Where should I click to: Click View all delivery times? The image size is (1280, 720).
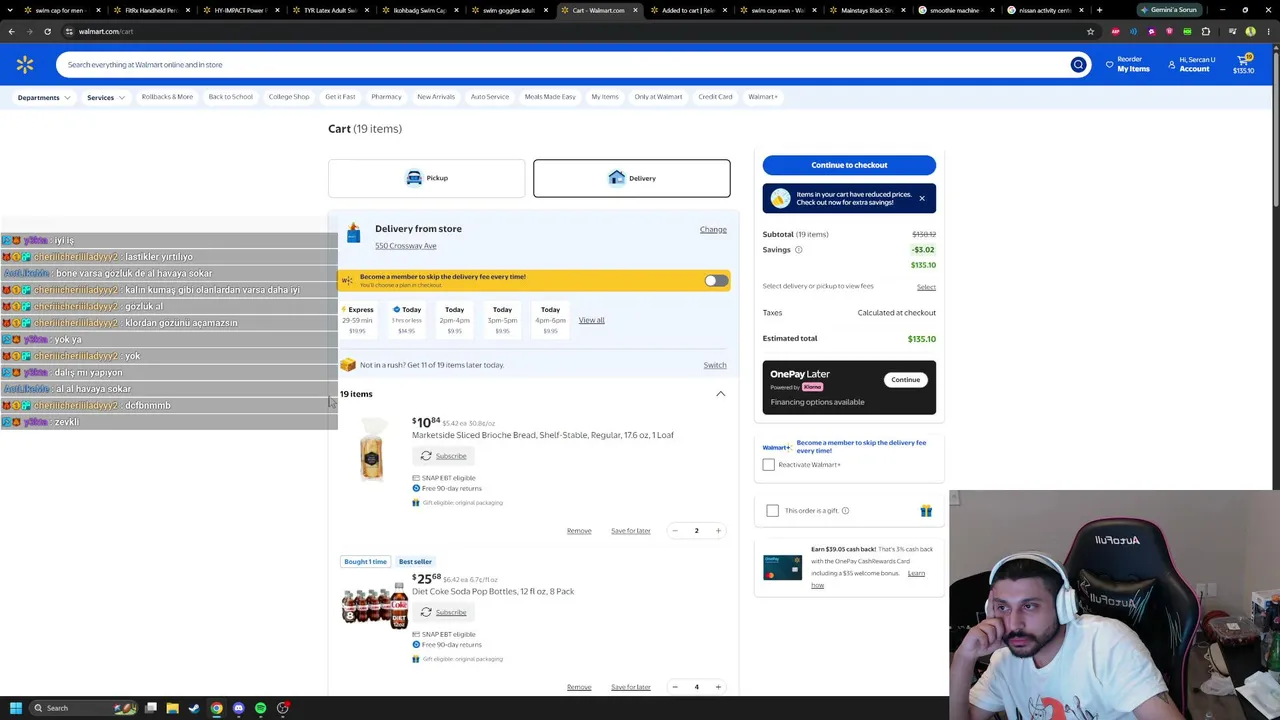click(x=591, y=320)
